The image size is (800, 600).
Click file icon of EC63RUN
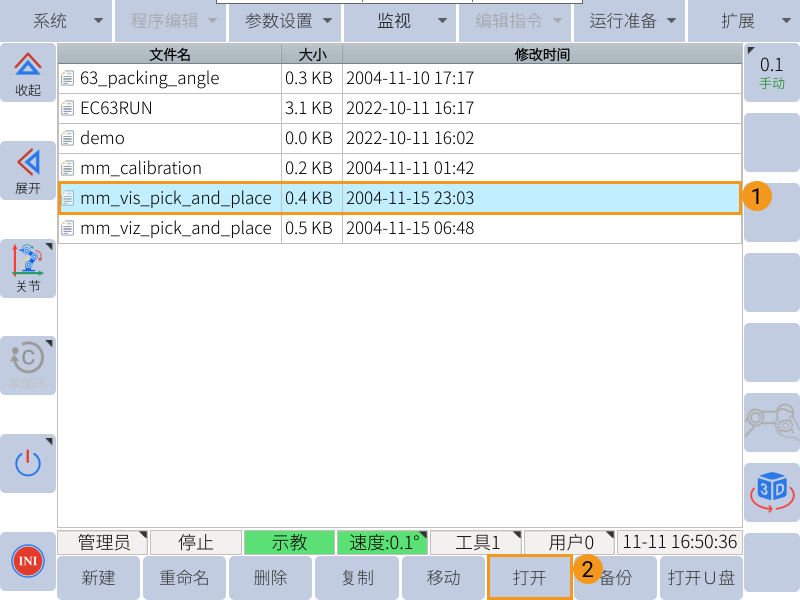point(68,108)
